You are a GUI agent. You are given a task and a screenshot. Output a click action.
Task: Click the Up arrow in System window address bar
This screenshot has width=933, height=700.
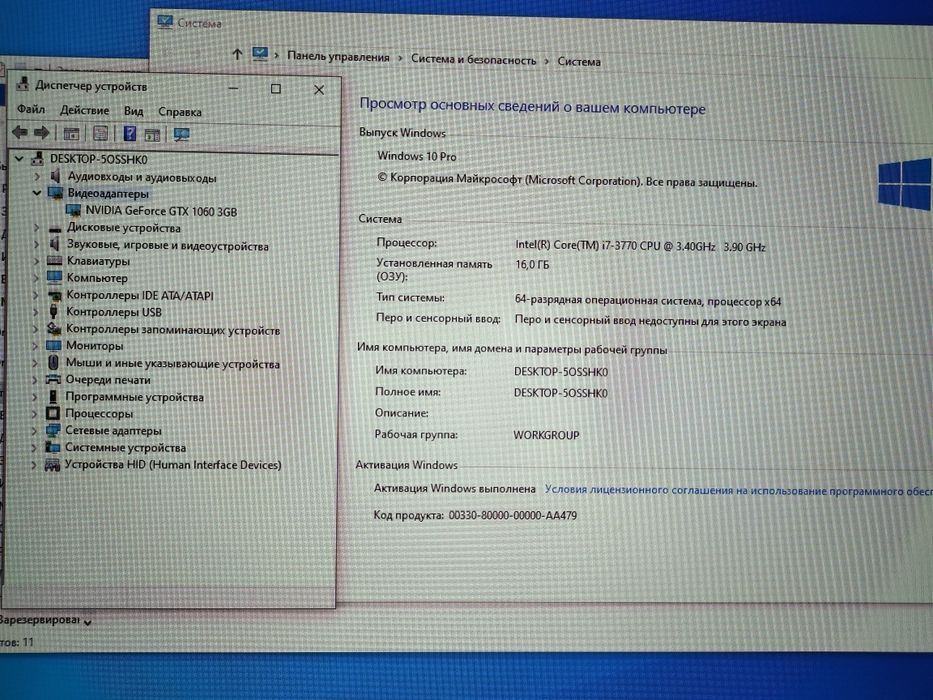click(x=237, y=54)
